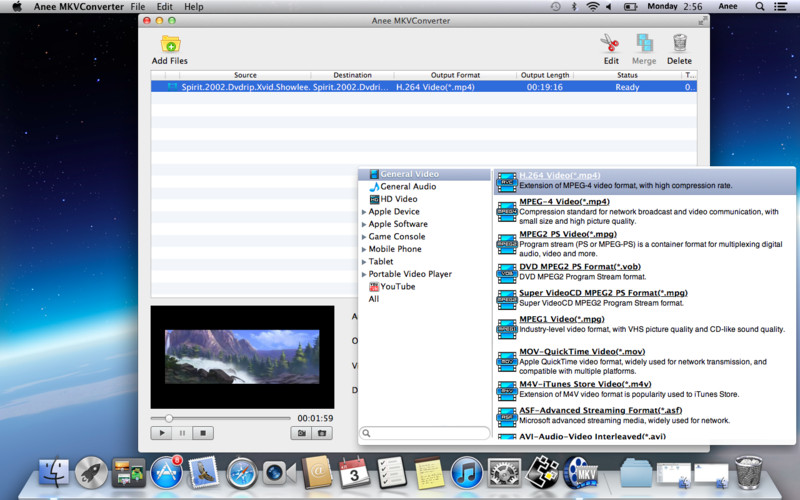
Task: Open Safari in the Dock
Action: pos(241,472)
